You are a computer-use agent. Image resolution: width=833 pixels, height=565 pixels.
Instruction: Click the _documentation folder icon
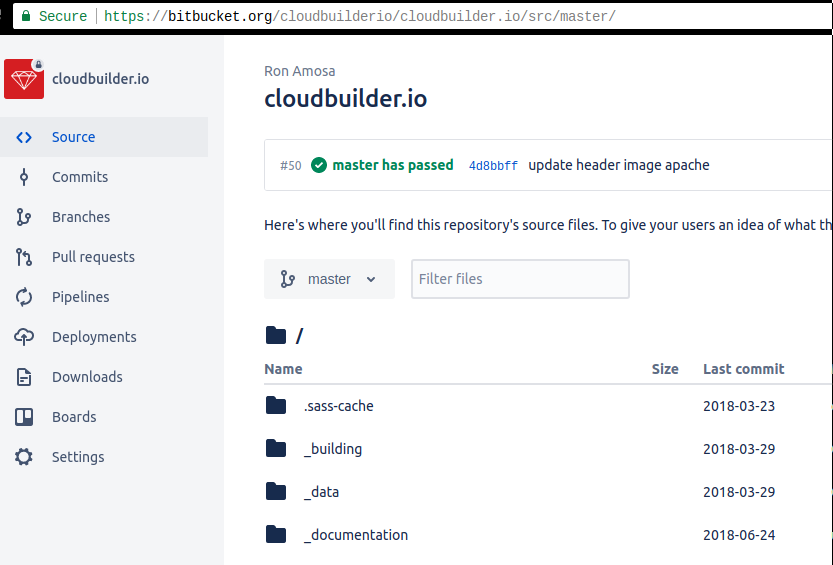click(x=276, y=534)
